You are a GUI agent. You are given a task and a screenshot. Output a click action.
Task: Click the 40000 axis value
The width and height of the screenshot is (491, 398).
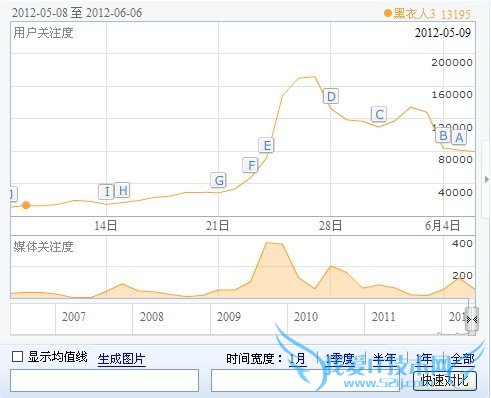tap(455, 192)
